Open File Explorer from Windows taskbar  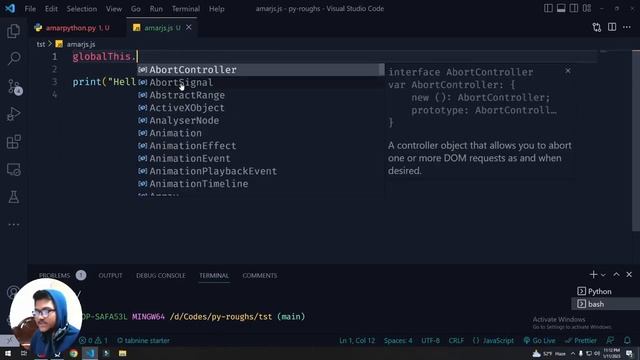point(122,353)
